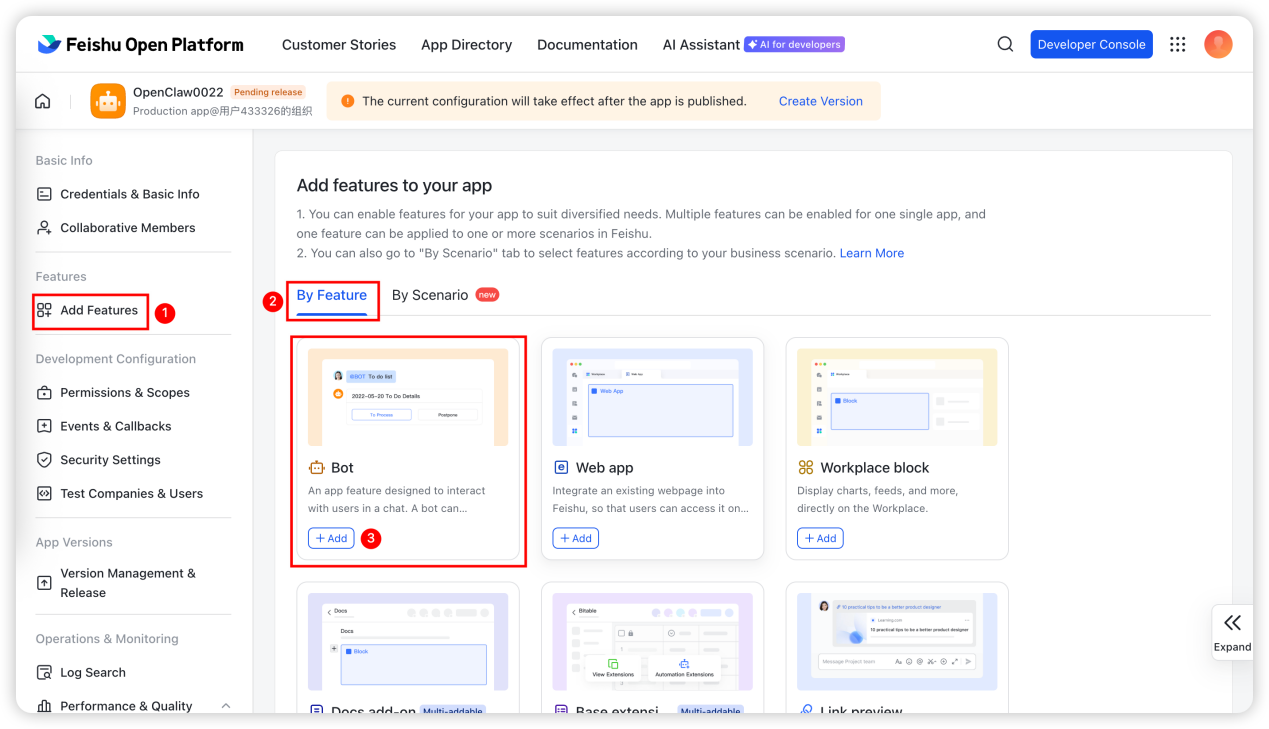Collapse the Performance & Quality section
The height and width of the screenshot is (729, 1269).
[225, 706]
